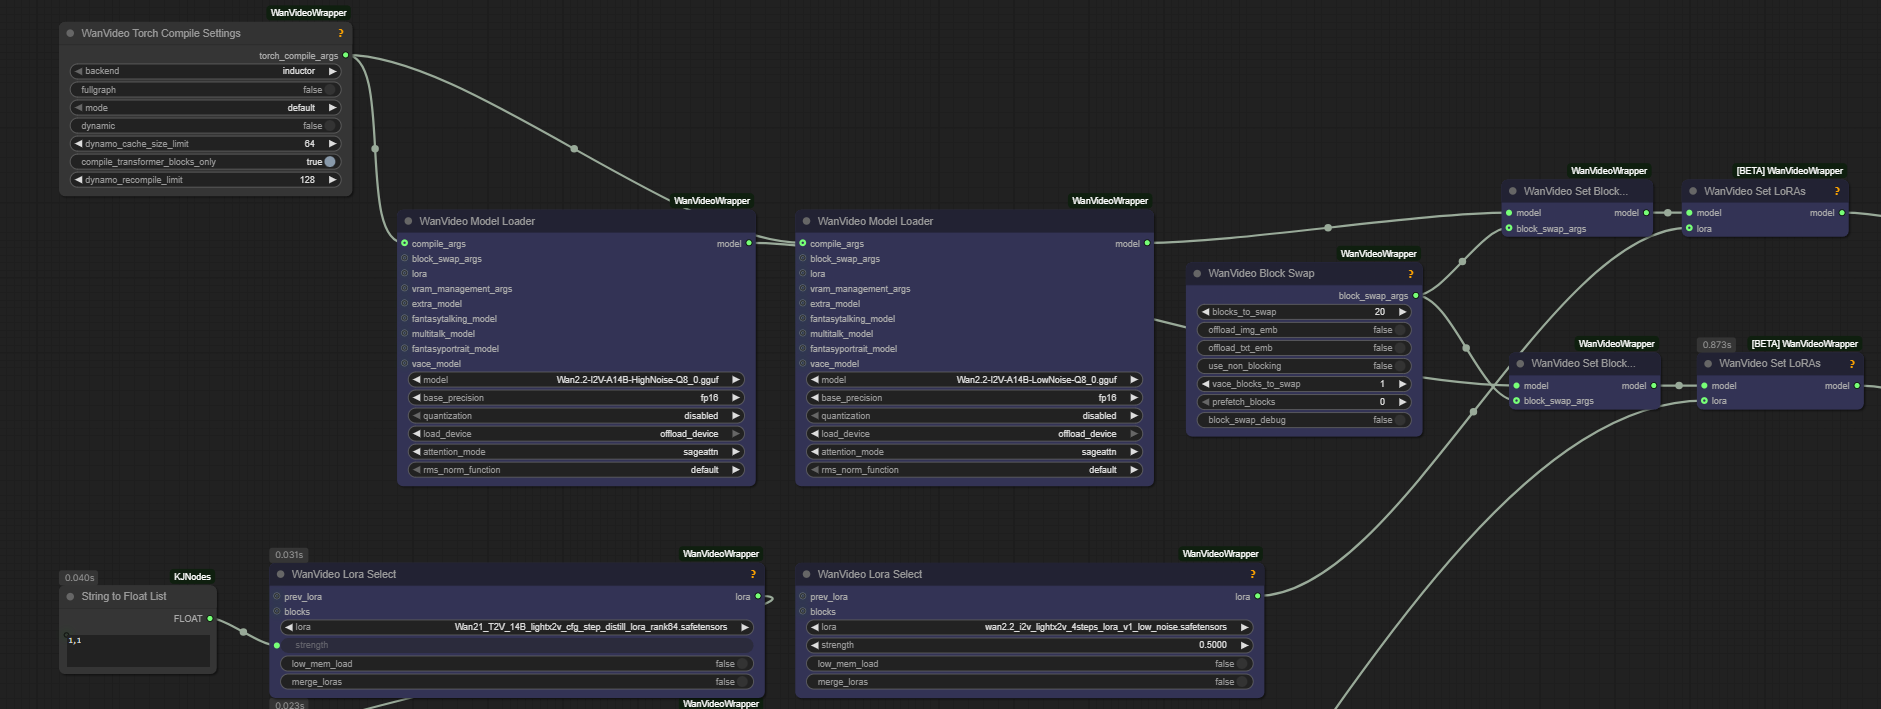Click disabled strength field on cfg_step_distill Lora Select
Viewport: 1881px width, 709px height.
click(x=517, y=645)
